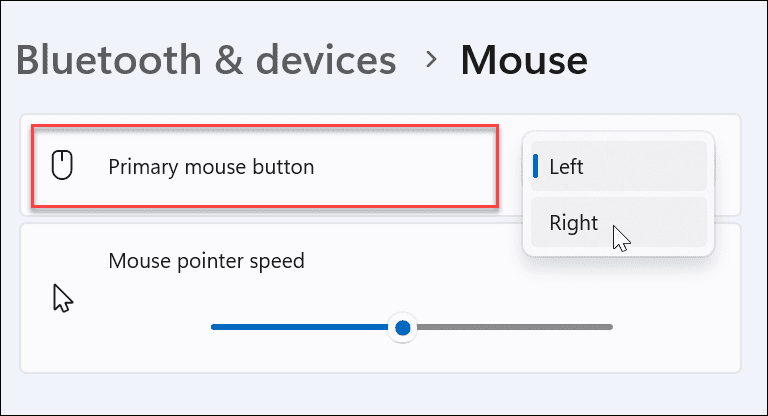Set pointer speed to the fastest end

[x=610, y=327]
